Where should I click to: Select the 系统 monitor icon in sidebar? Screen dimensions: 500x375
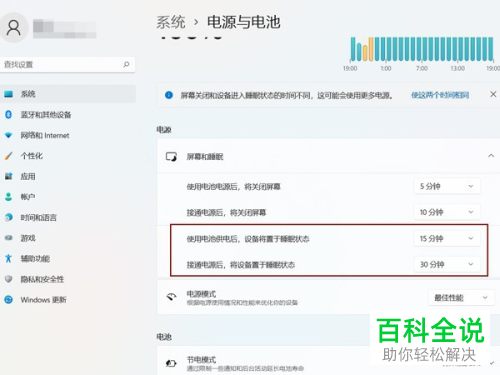coord(8,94)
